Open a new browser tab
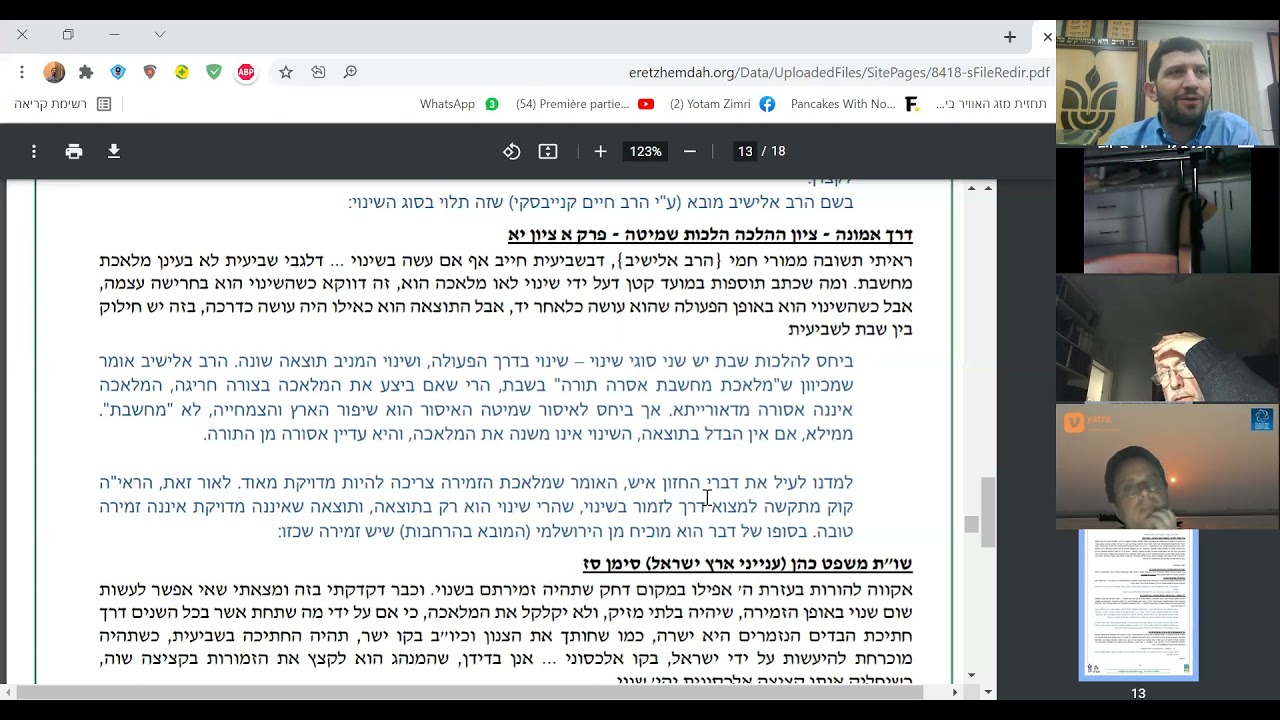The image size is (1280, 720). point(1010,37)
